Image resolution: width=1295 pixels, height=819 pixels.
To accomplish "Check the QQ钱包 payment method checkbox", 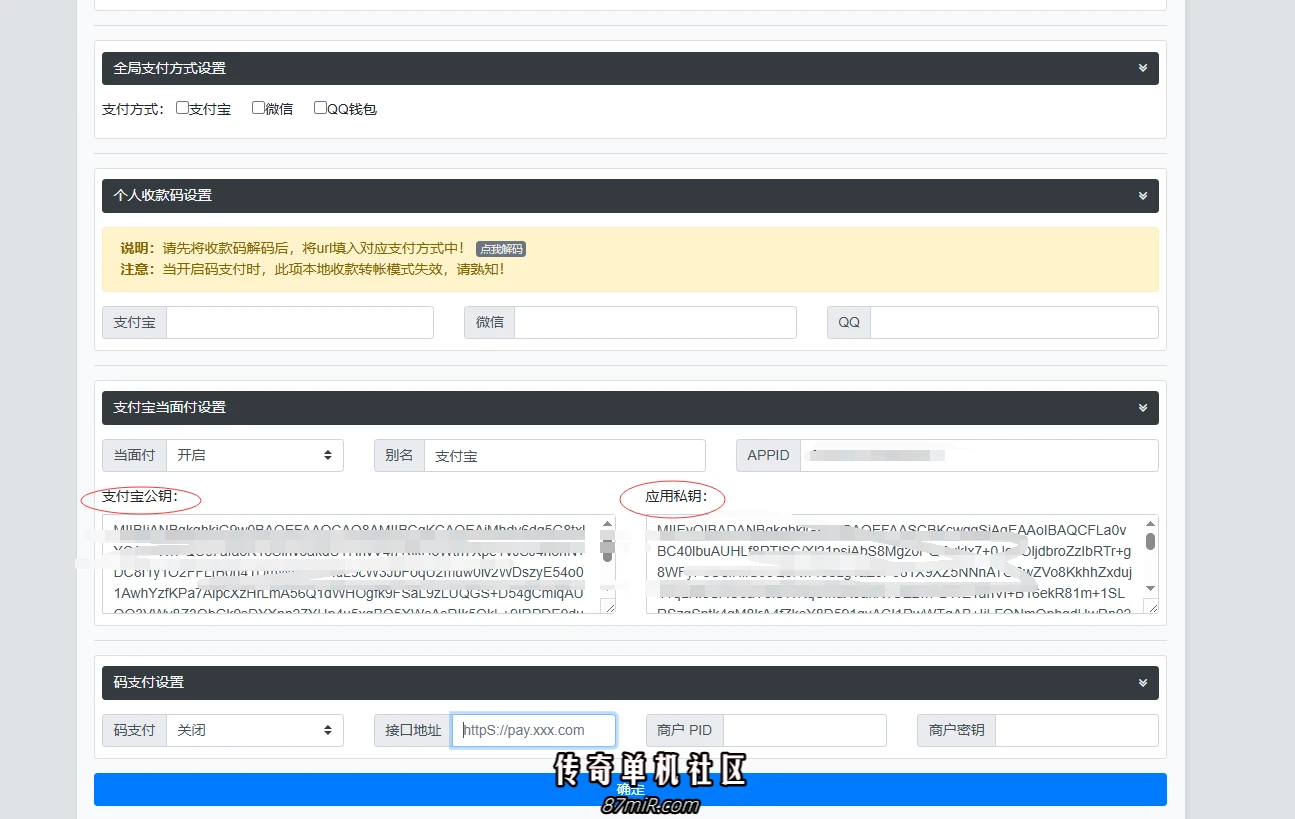I will [320, 108].
